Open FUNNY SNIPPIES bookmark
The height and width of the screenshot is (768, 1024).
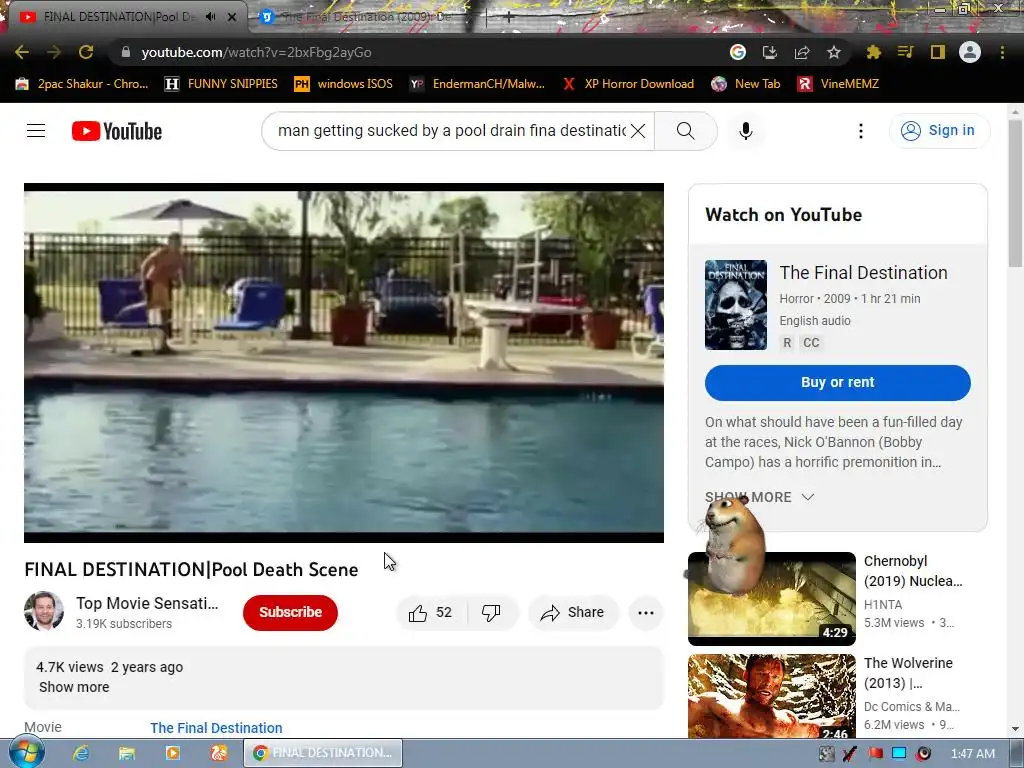click(221, 84)
